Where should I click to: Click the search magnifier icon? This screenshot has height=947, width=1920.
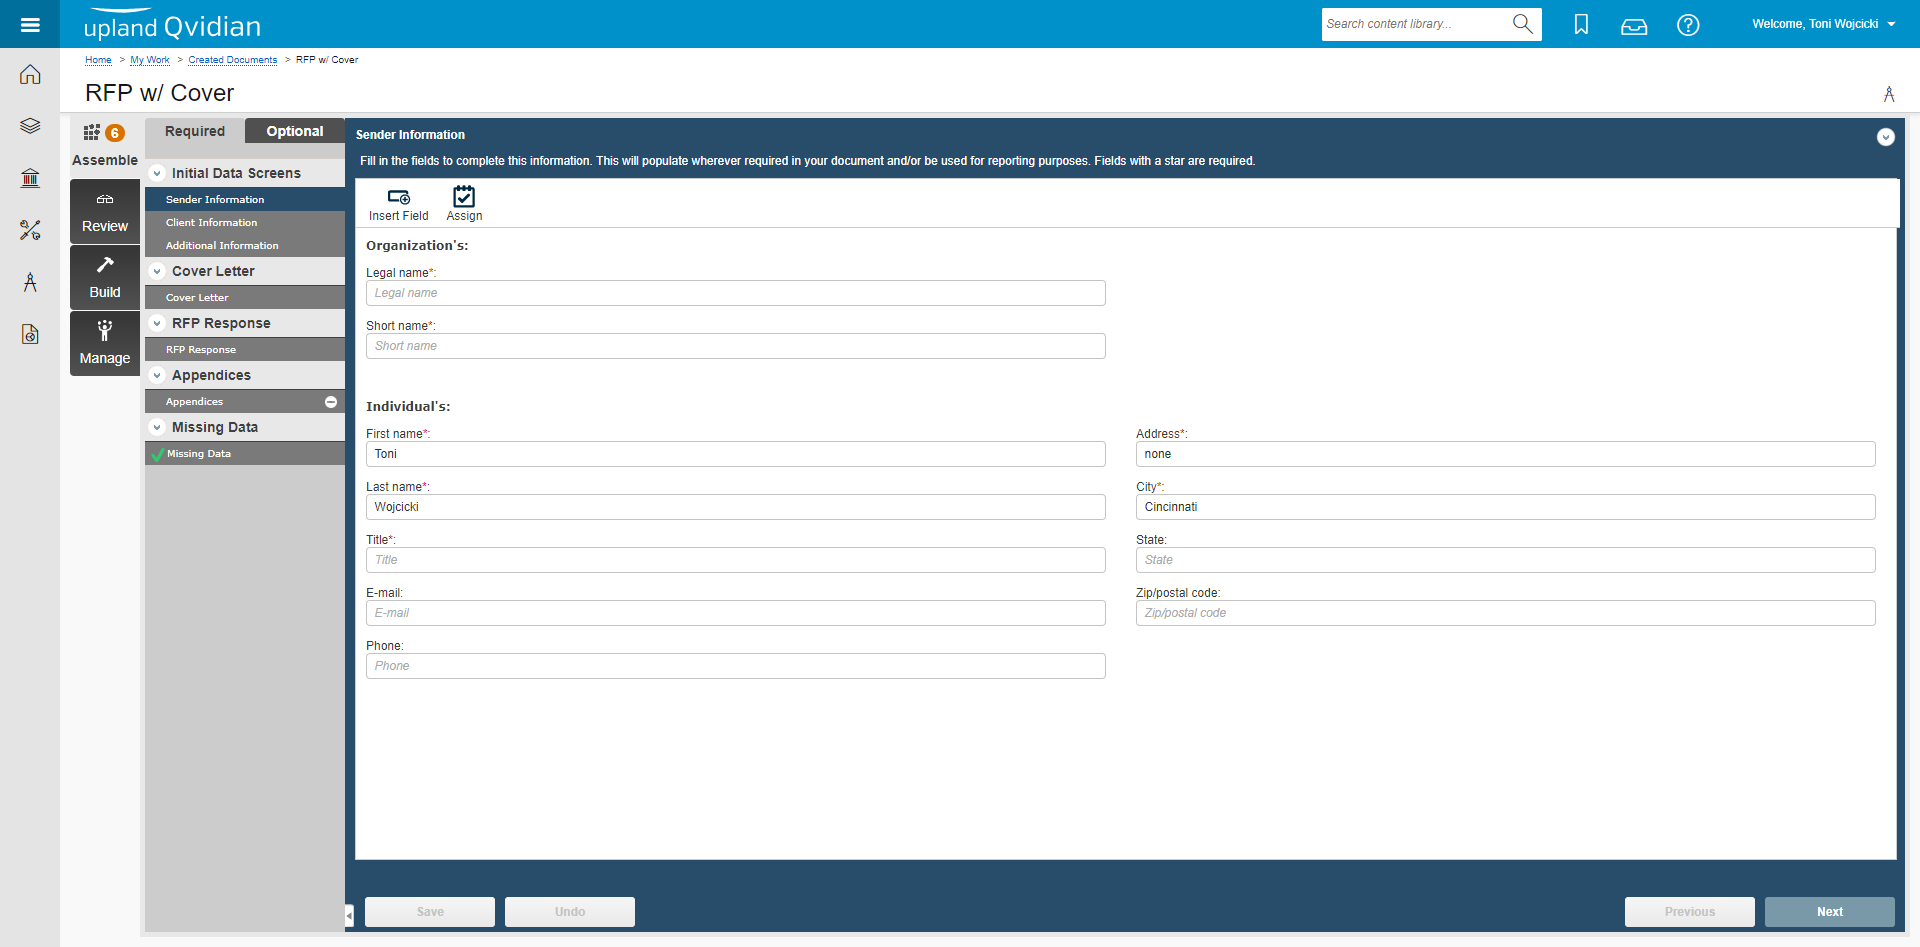[x=1522, y=24]
